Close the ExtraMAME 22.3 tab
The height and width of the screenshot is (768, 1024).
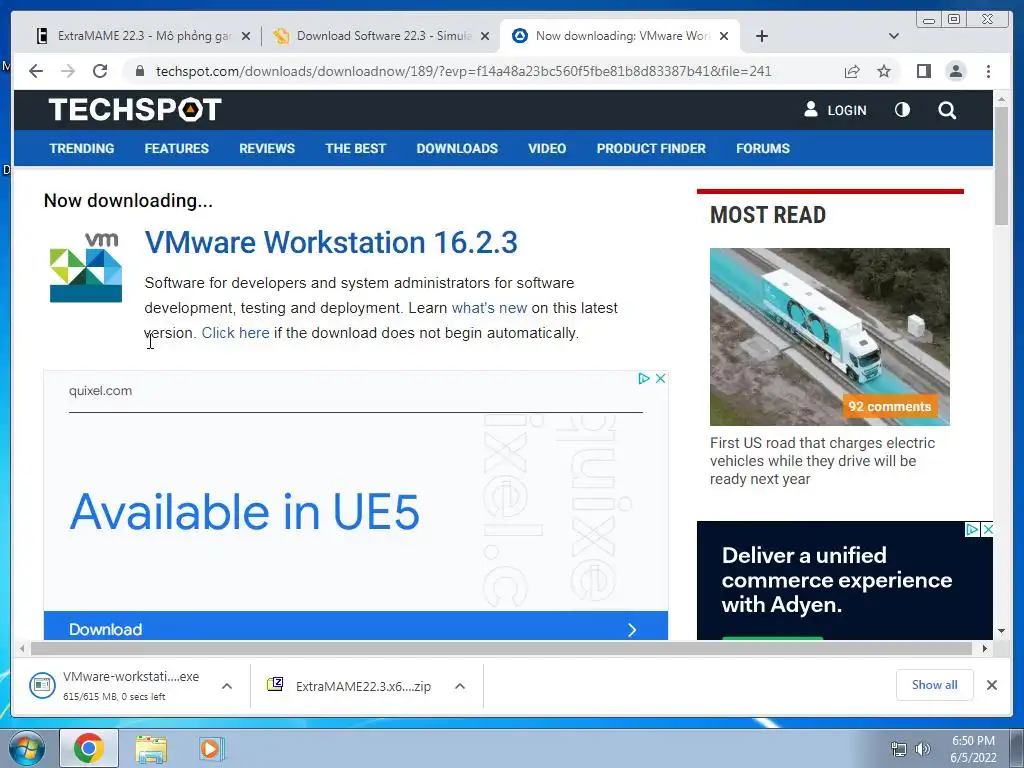(x=246, y=36)
